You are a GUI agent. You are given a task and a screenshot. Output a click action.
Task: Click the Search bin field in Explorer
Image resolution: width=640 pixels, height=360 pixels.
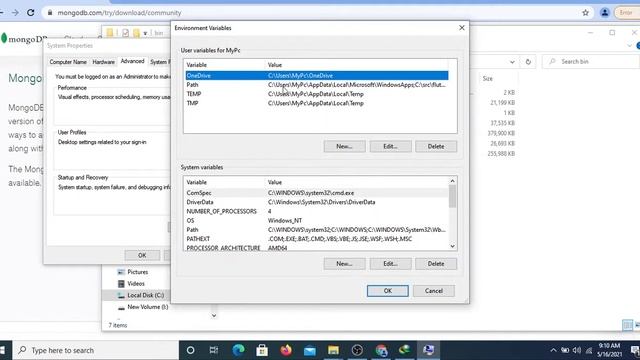click(x=592, y=62)
